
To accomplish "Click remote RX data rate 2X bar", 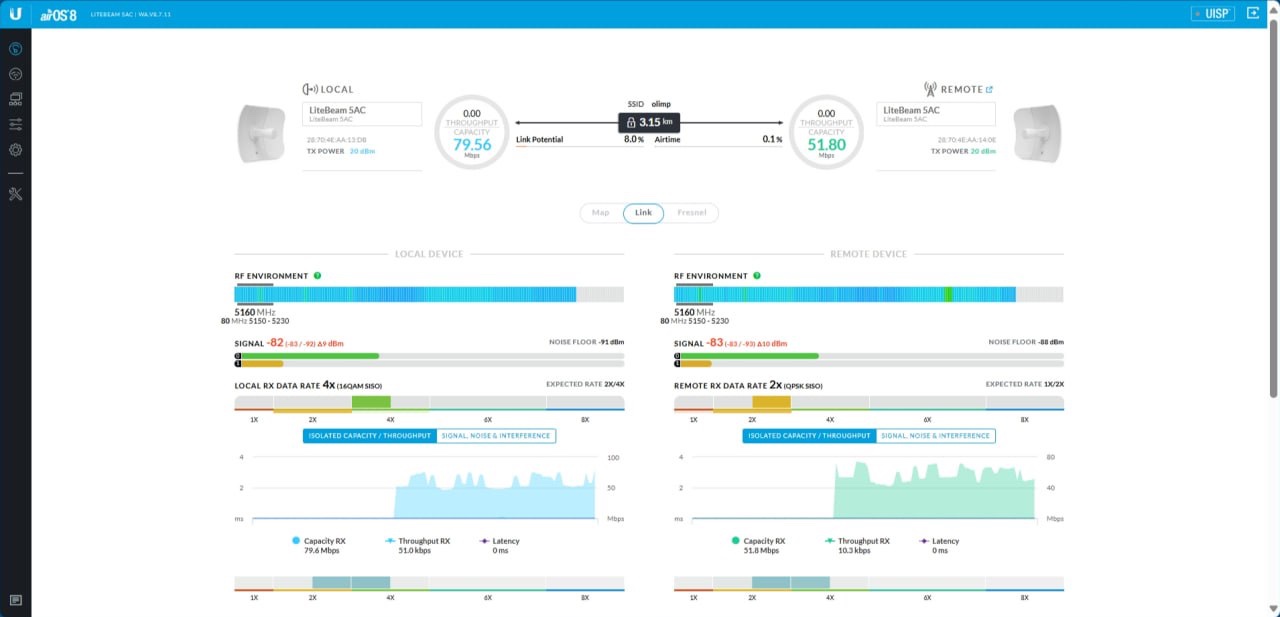I will (x=869, y=403).
